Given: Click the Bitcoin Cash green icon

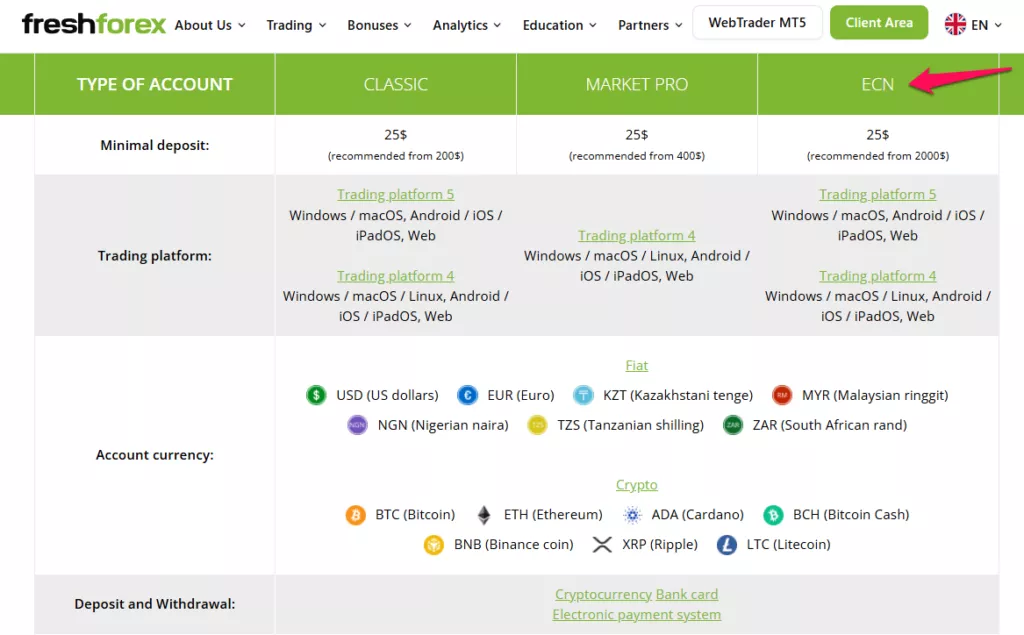Looking at the screenshot, I should coord(773,515).
